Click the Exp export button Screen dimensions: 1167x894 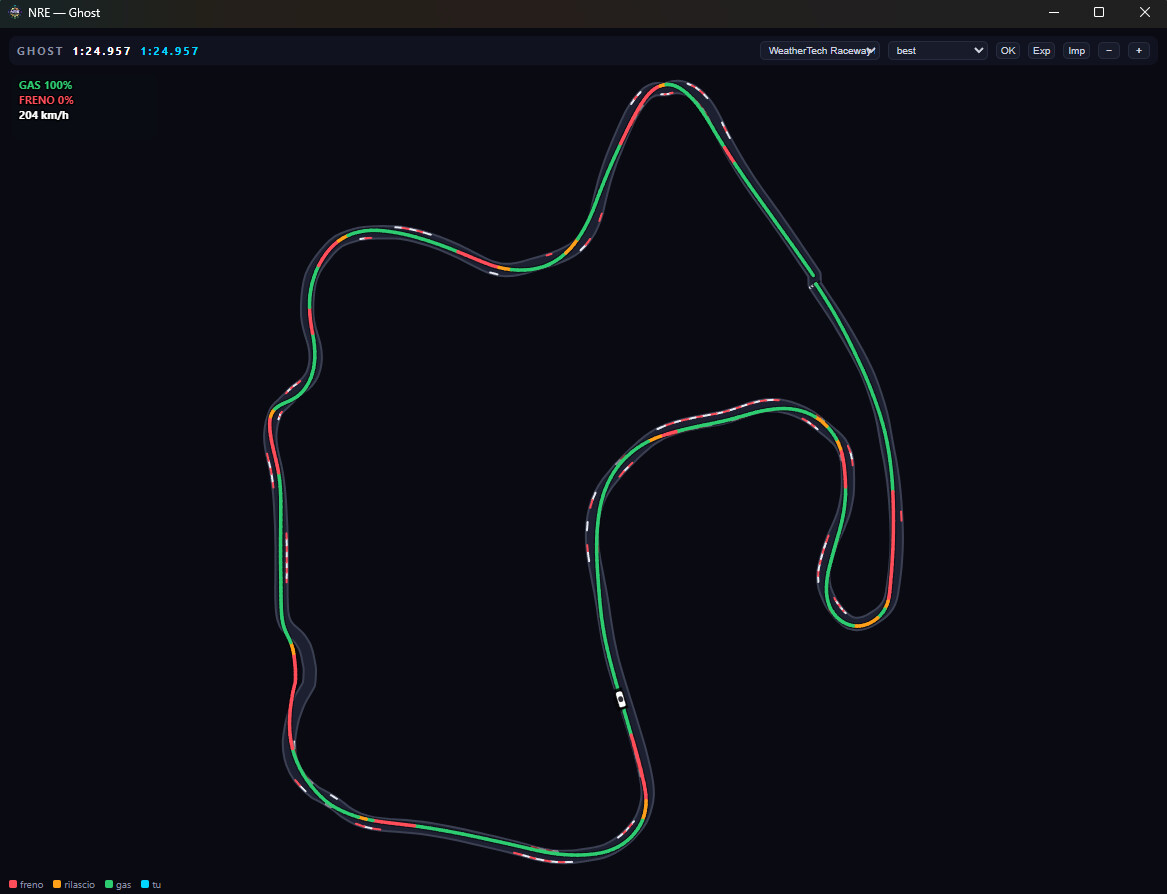(1041, 51)
